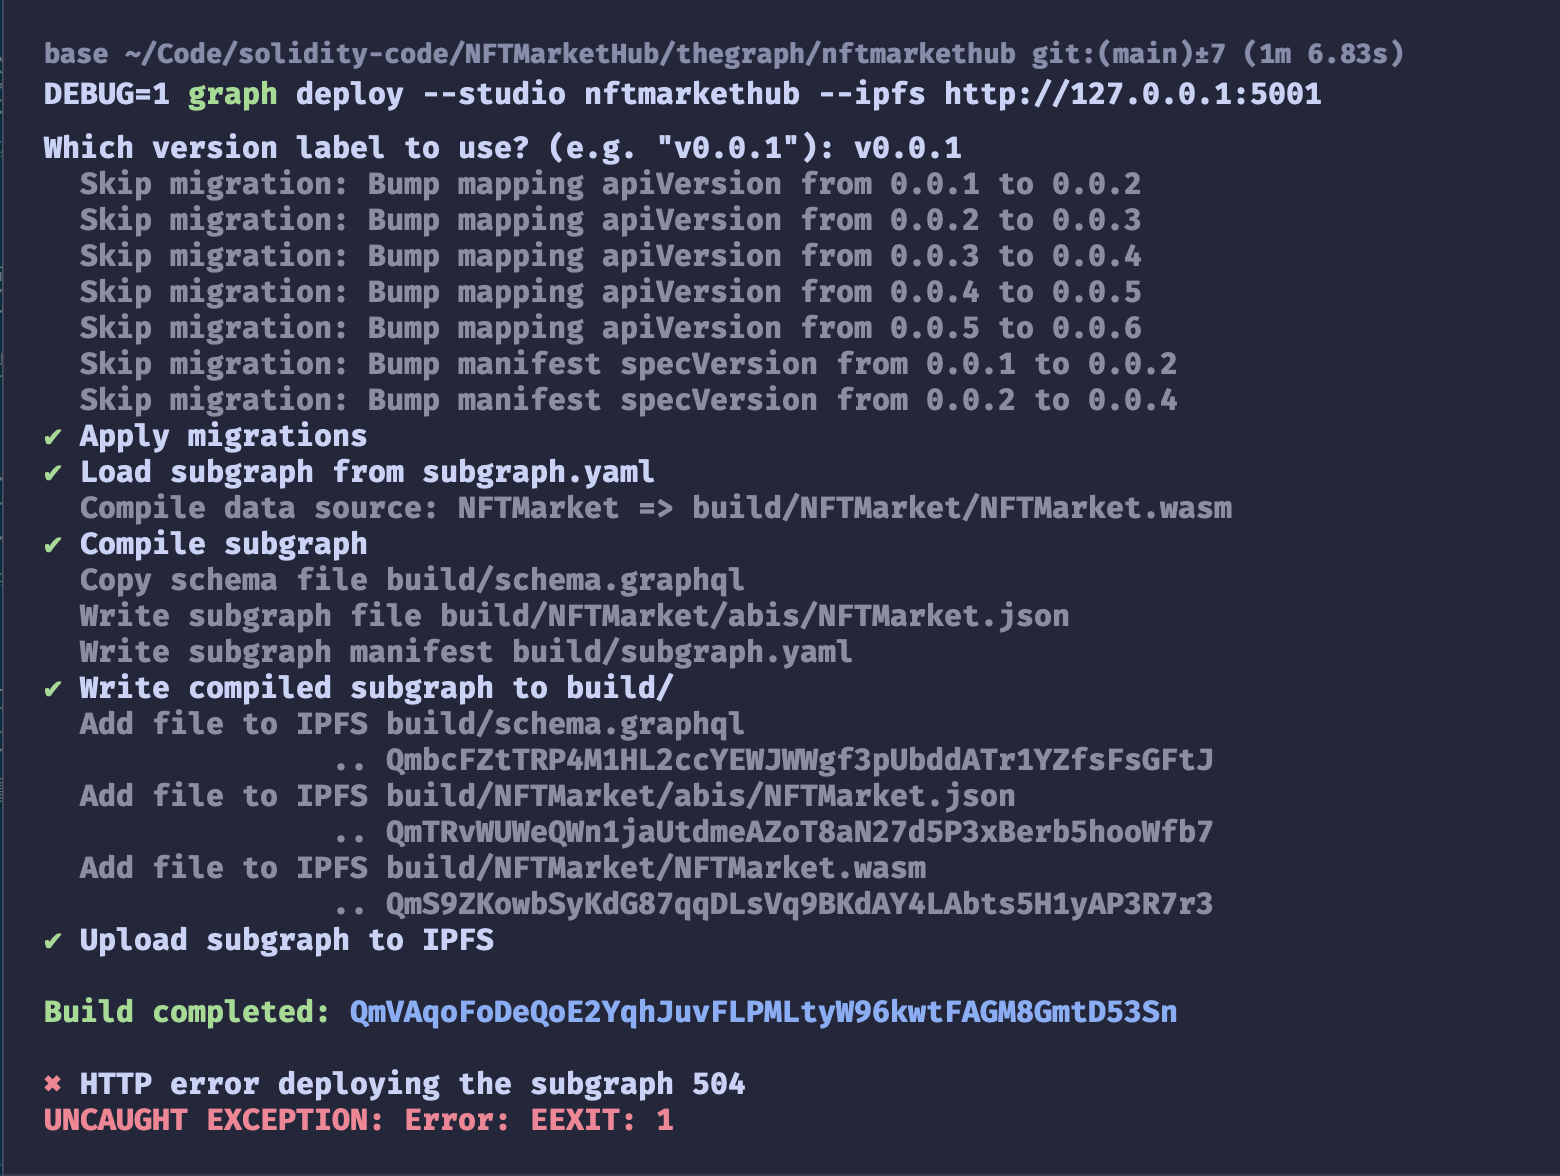The width and height of the screenshot is (1560, 1176).
Task: Click the HTTP error 504 message
Action: click(412, 1084)
